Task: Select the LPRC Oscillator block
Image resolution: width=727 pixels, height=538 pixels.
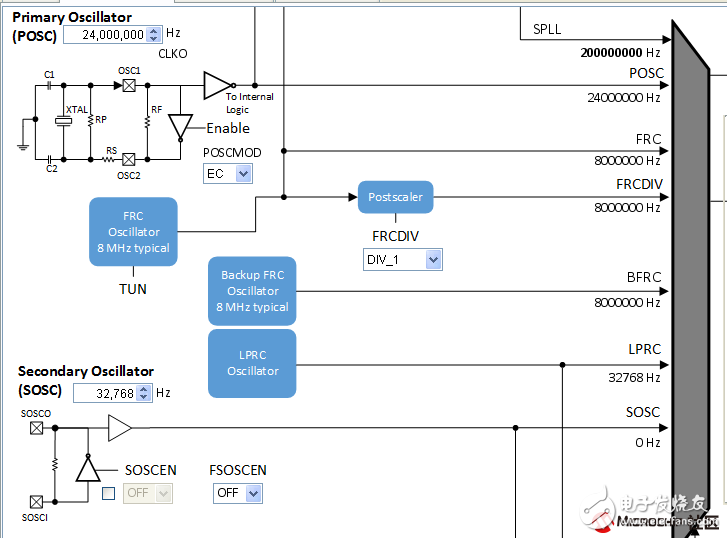Action: 252,363
